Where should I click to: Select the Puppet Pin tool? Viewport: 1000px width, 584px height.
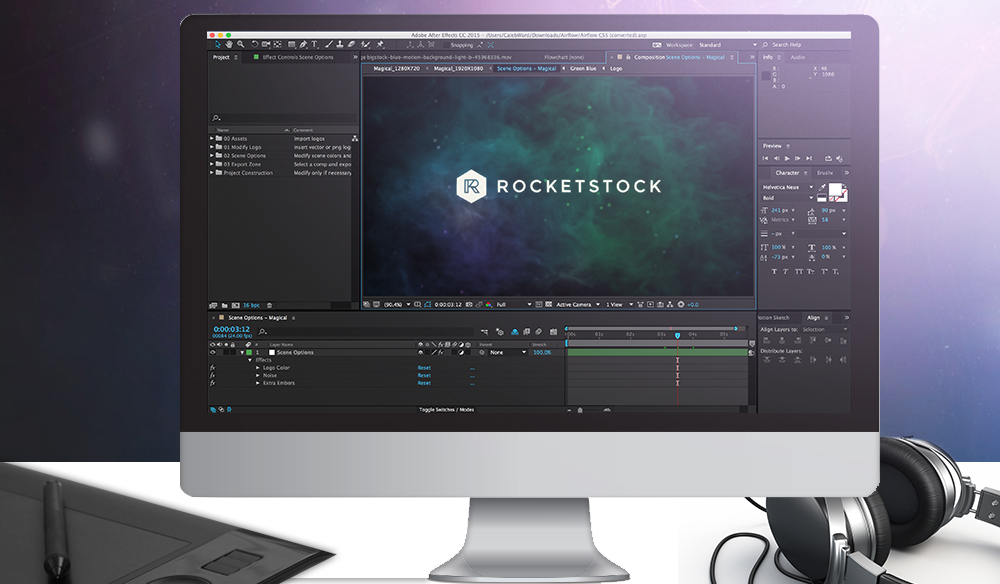pos(380,45)
